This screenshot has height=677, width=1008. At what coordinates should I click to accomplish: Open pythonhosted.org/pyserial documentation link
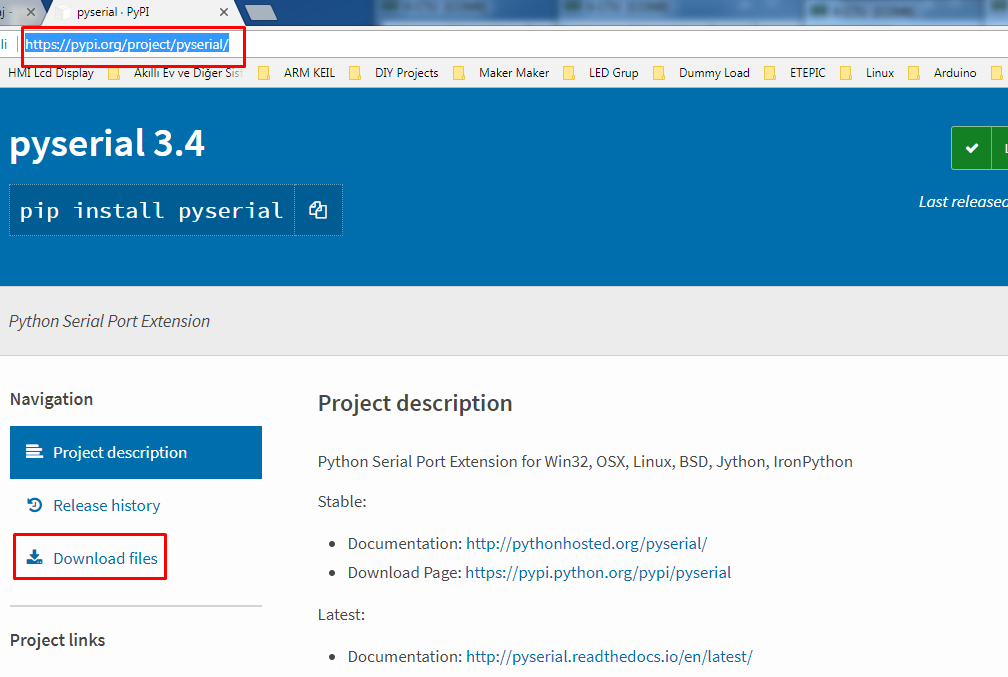click(586, 544)
